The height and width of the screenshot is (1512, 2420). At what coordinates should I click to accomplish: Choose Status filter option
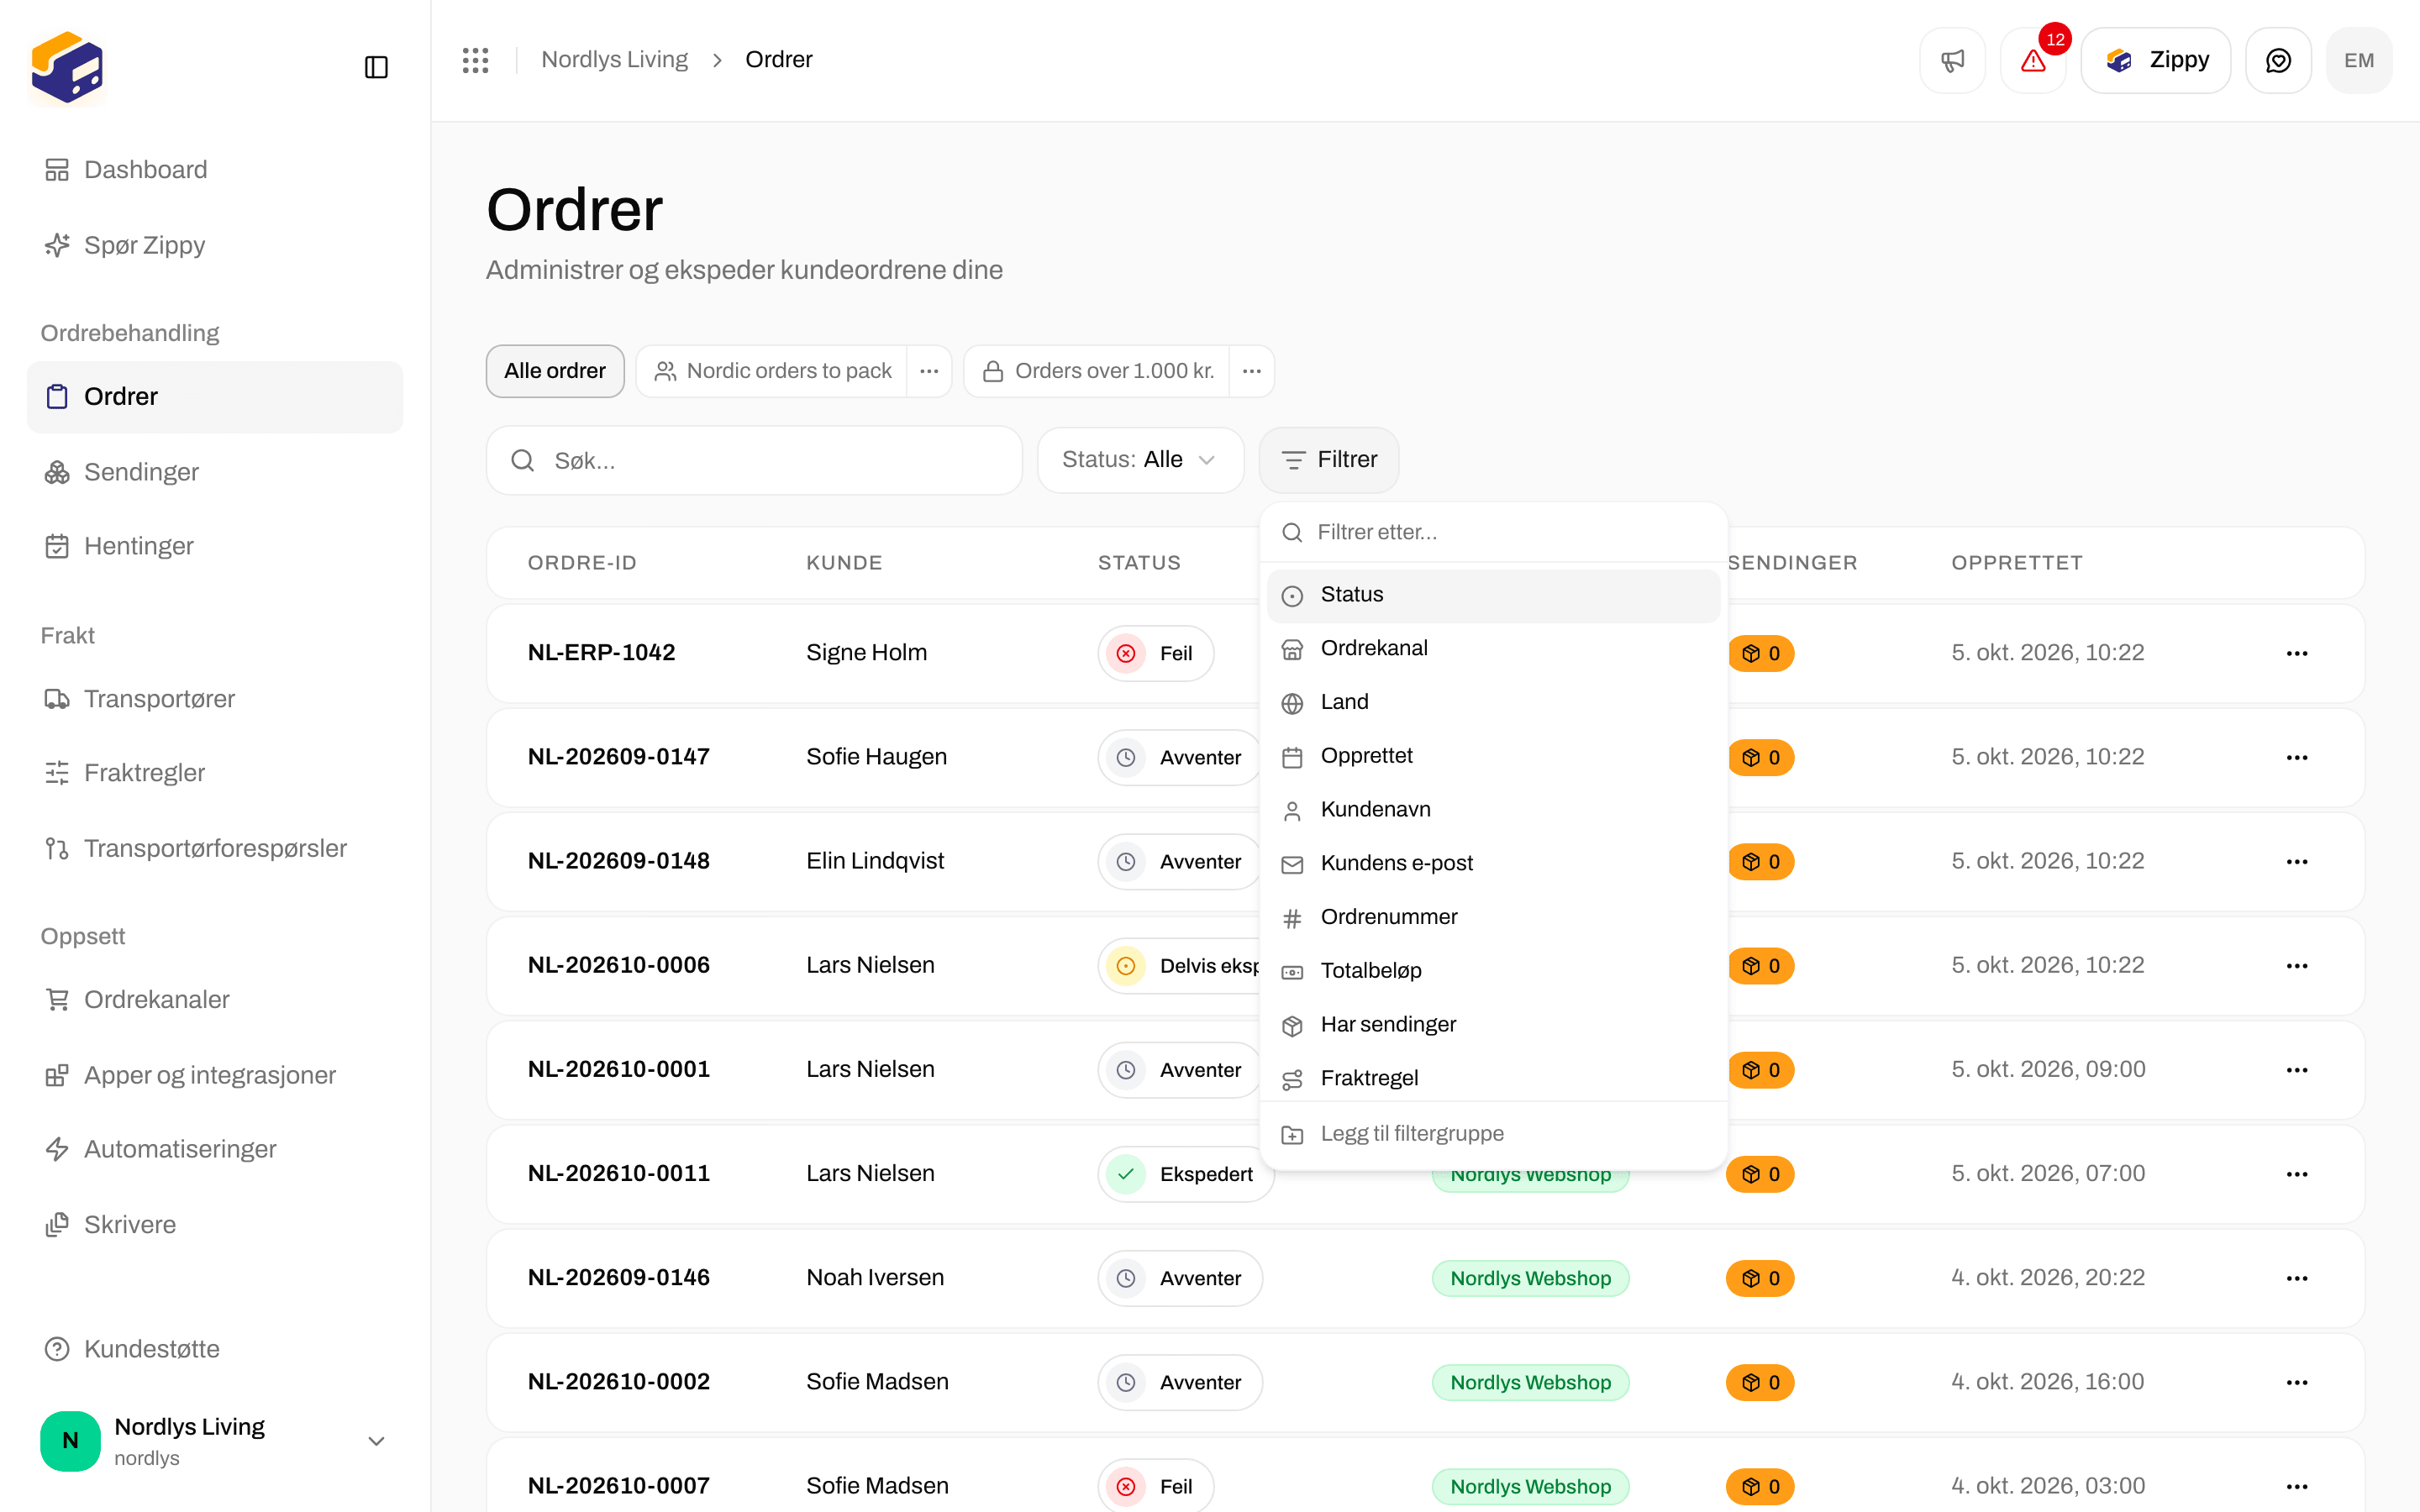[x=1494, y=595]
